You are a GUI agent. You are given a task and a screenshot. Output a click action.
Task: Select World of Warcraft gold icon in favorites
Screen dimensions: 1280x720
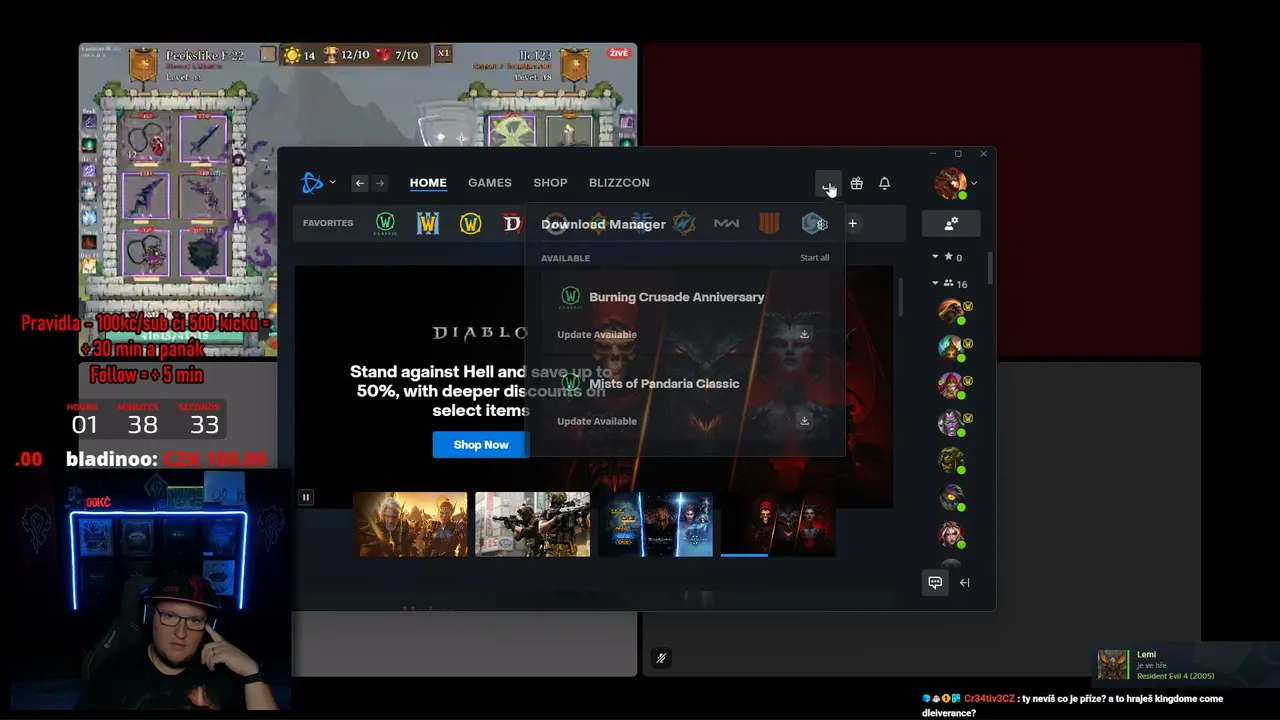tap(470, 223)
